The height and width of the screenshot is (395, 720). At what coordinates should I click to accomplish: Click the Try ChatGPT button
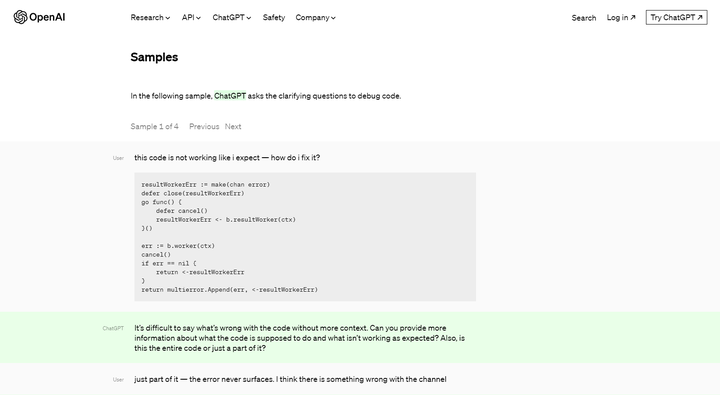tap(676, 17)
